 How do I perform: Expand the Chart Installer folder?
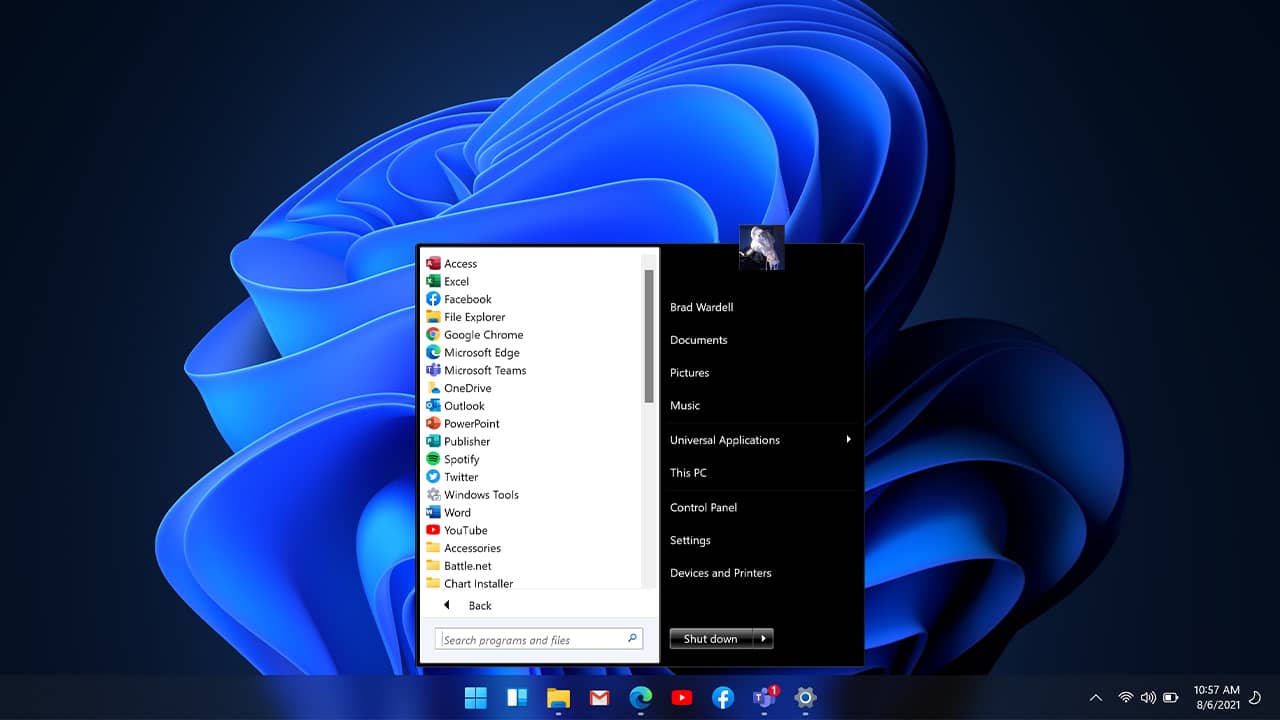(470, 583)
